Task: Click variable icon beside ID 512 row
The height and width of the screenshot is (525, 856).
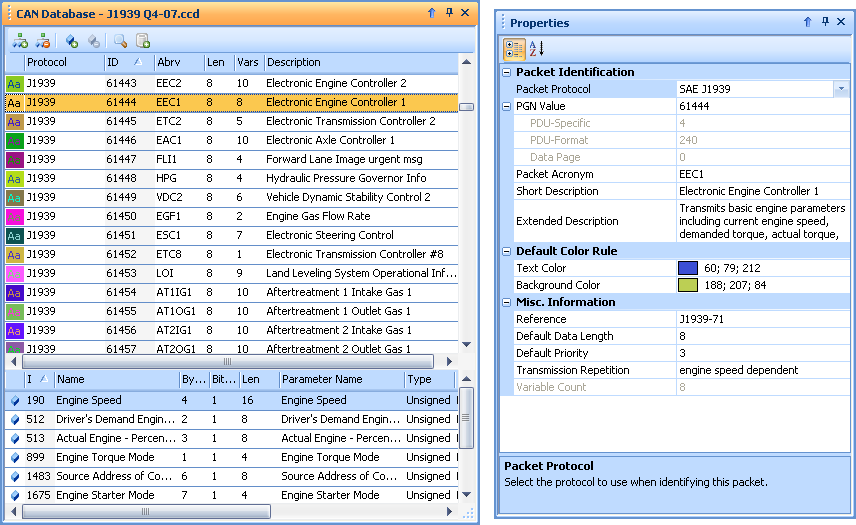Action: 15,420
